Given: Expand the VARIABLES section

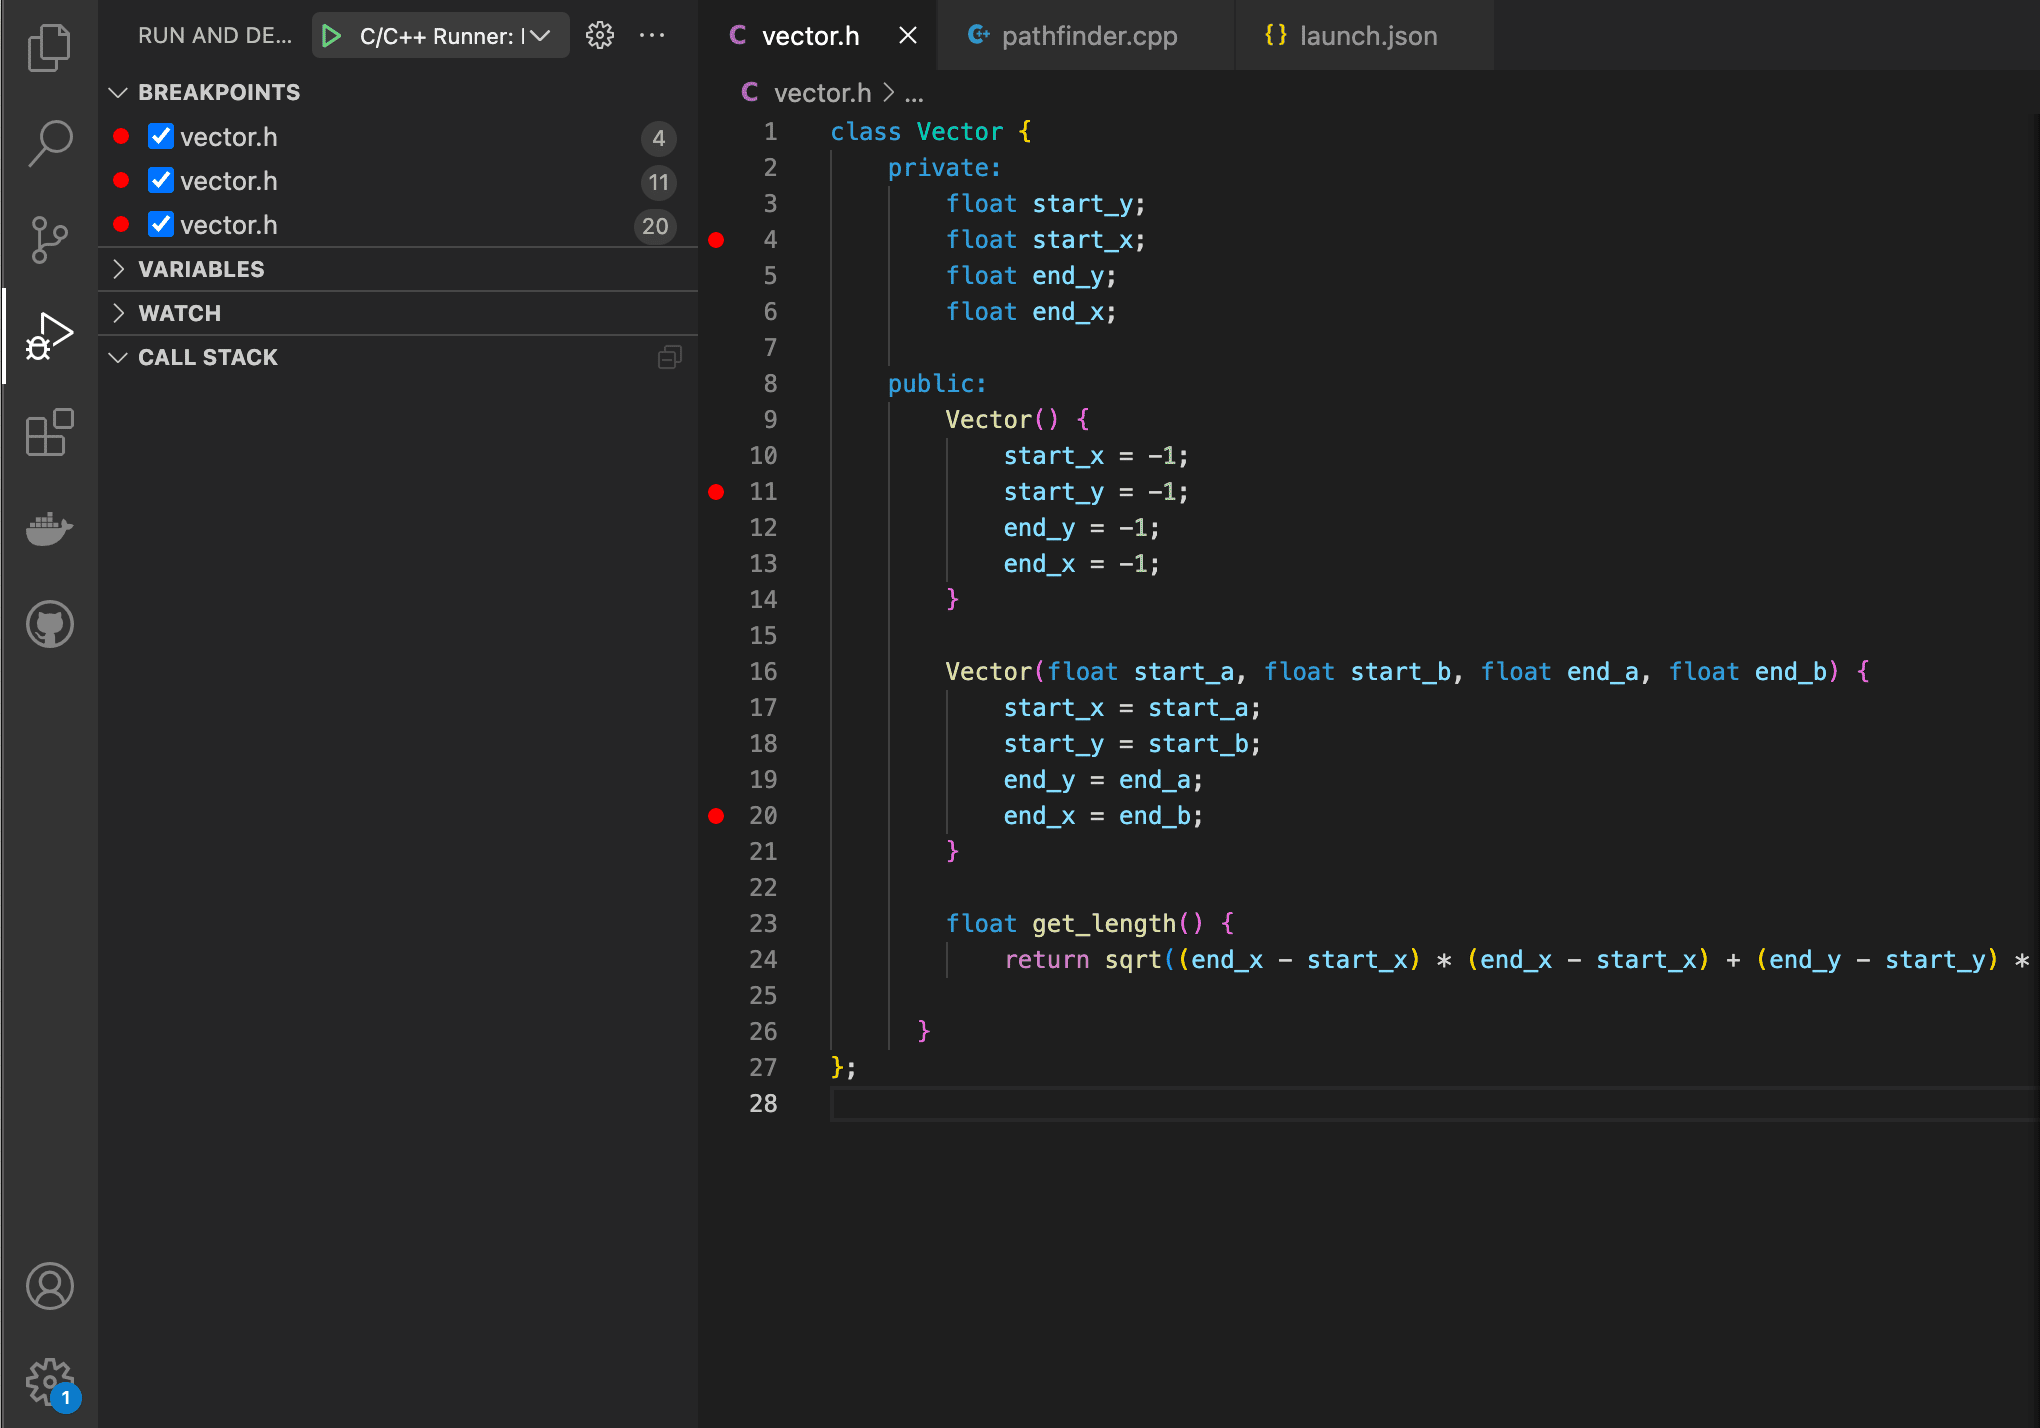Looking at the screenshot, I should (x=201, y=269).
